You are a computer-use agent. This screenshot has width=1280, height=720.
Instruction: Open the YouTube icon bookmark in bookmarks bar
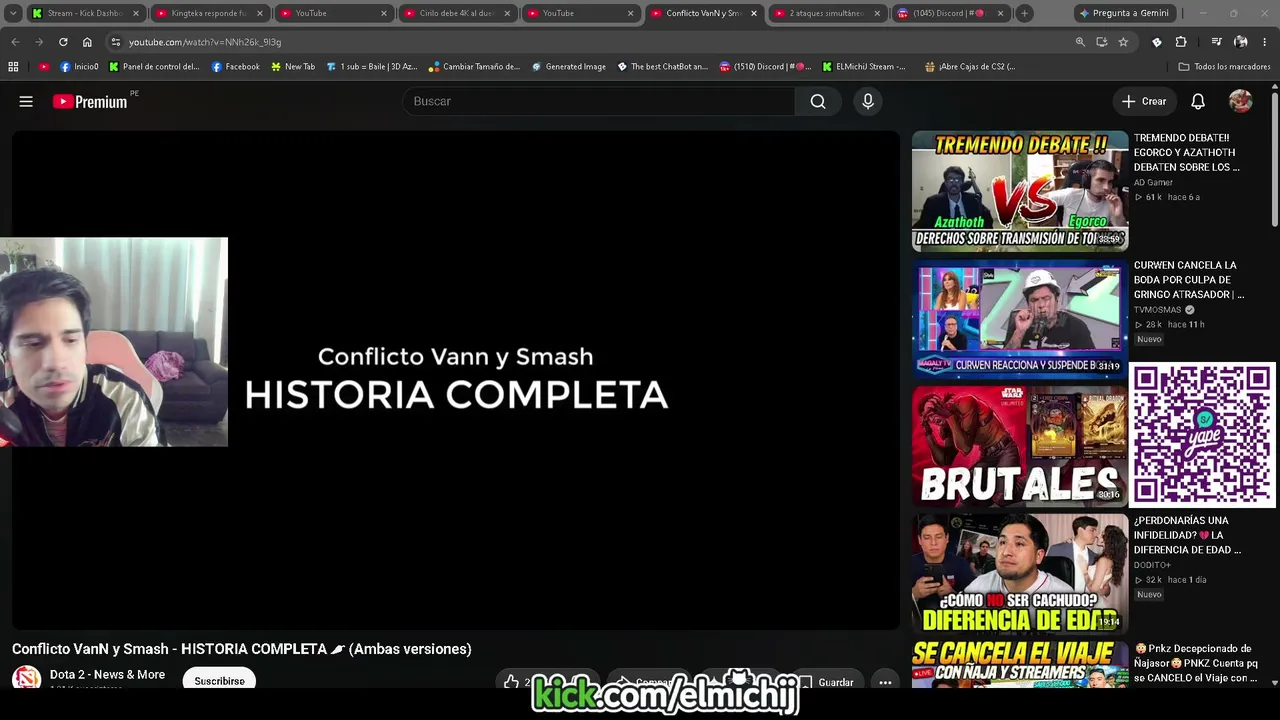point(44,67)
